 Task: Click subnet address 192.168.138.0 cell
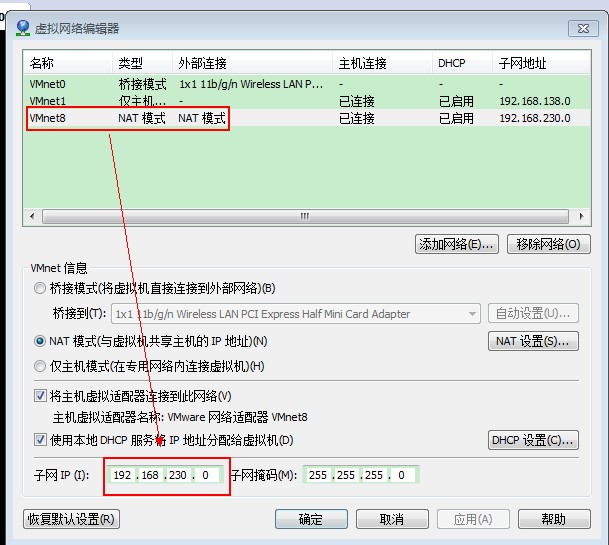pos(535,101)
